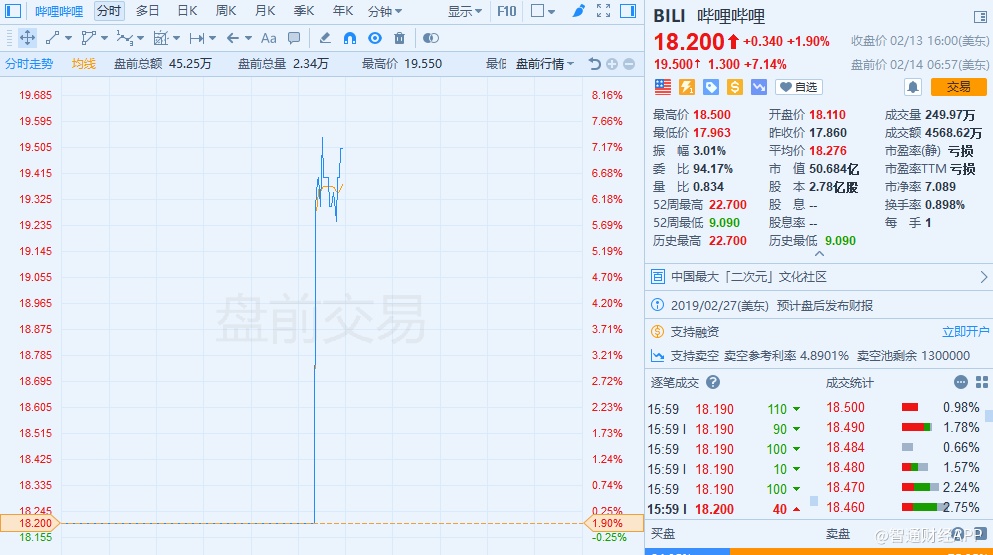
Task: Toggle the left sidebar panel icon
Action: coord(13,11)
